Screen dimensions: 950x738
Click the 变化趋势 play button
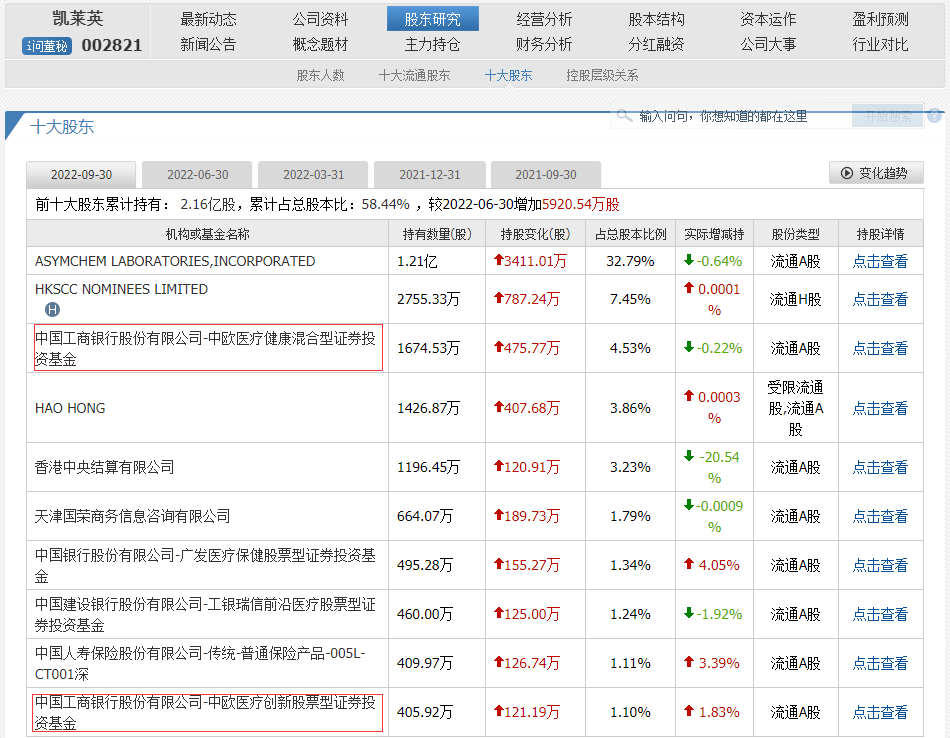coord(876,173)
